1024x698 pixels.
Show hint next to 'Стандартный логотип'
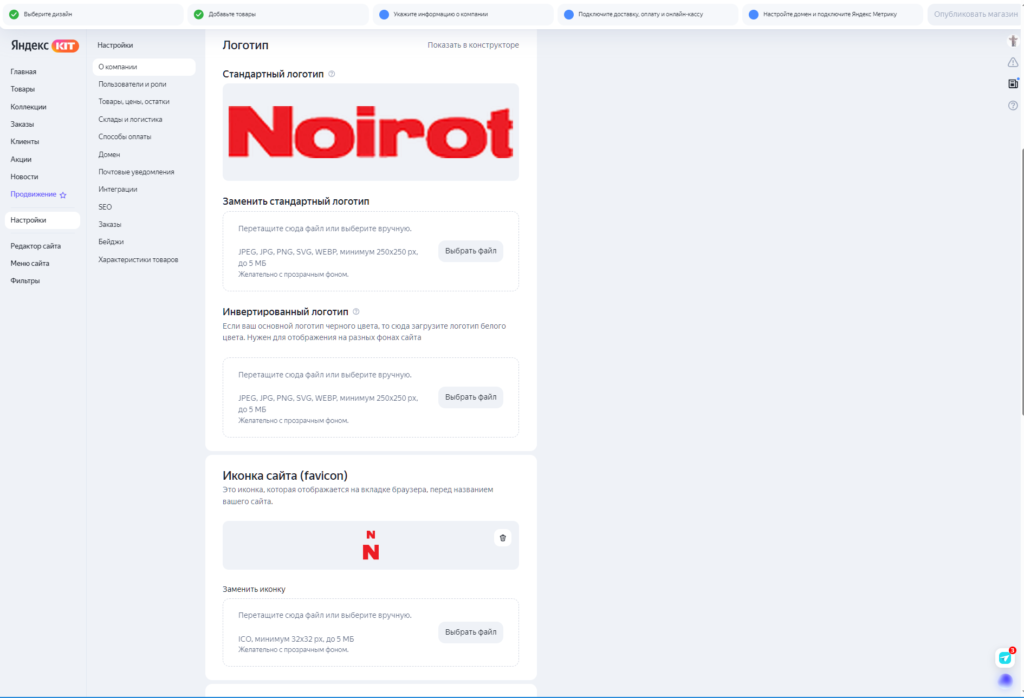point(332,74)
